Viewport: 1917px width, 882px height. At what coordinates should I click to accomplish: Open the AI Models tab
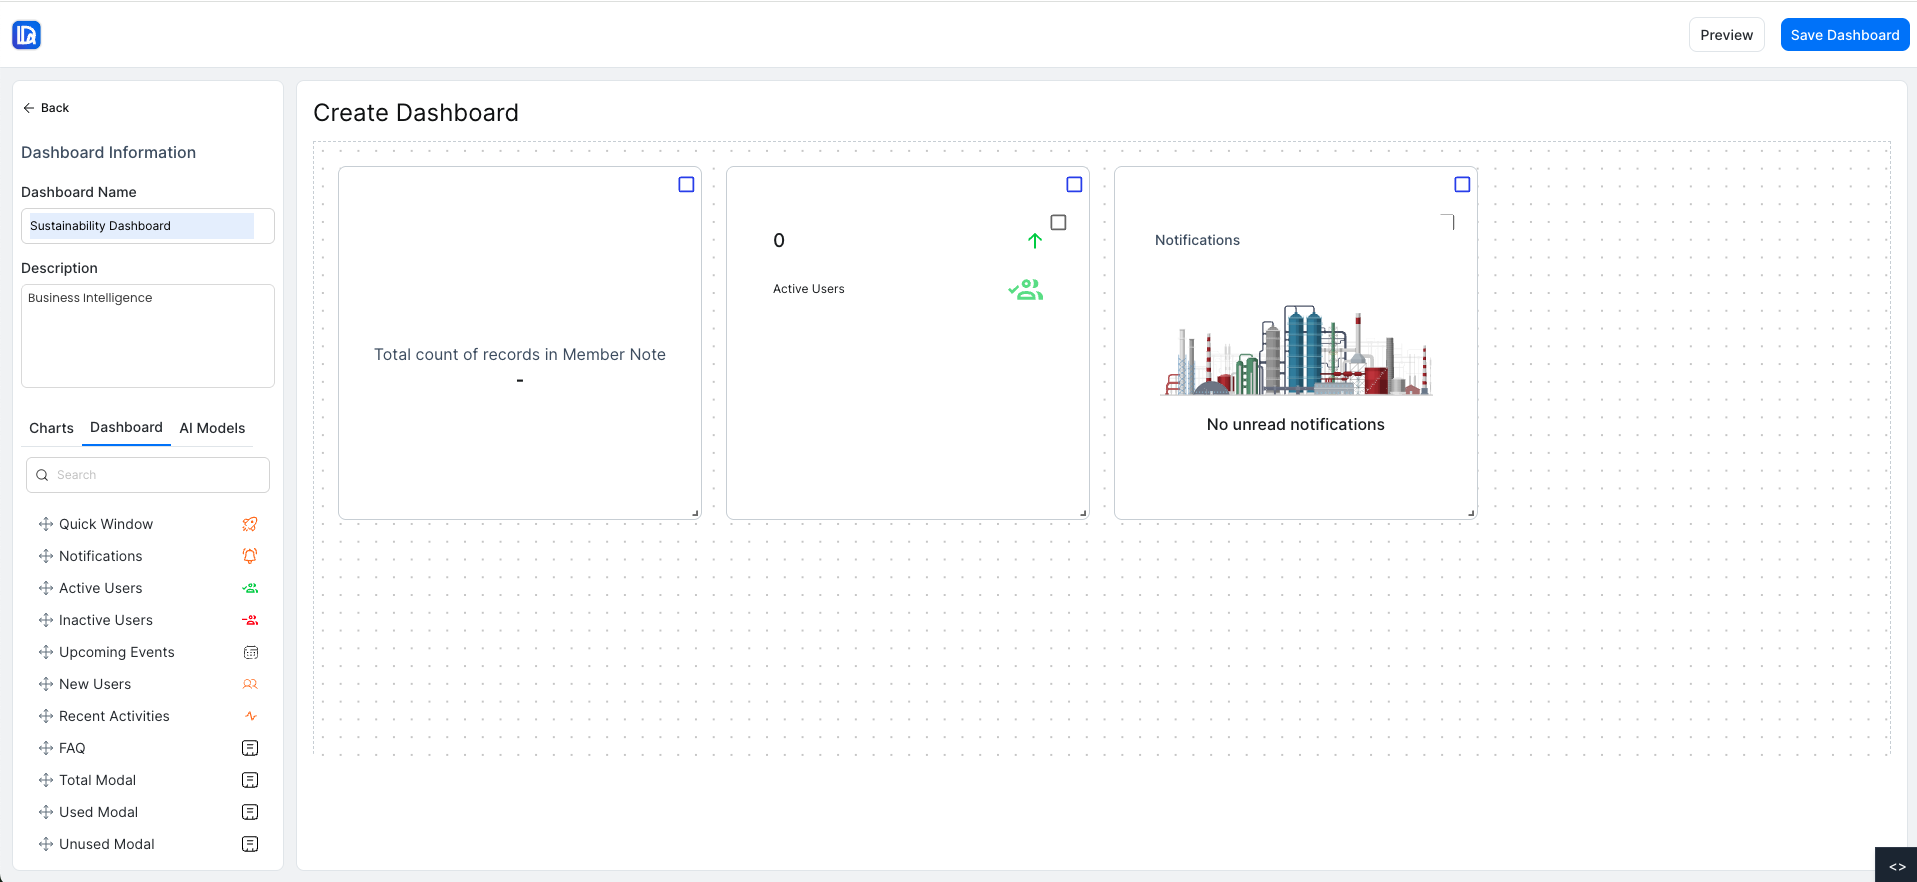(x=212, y=428)
